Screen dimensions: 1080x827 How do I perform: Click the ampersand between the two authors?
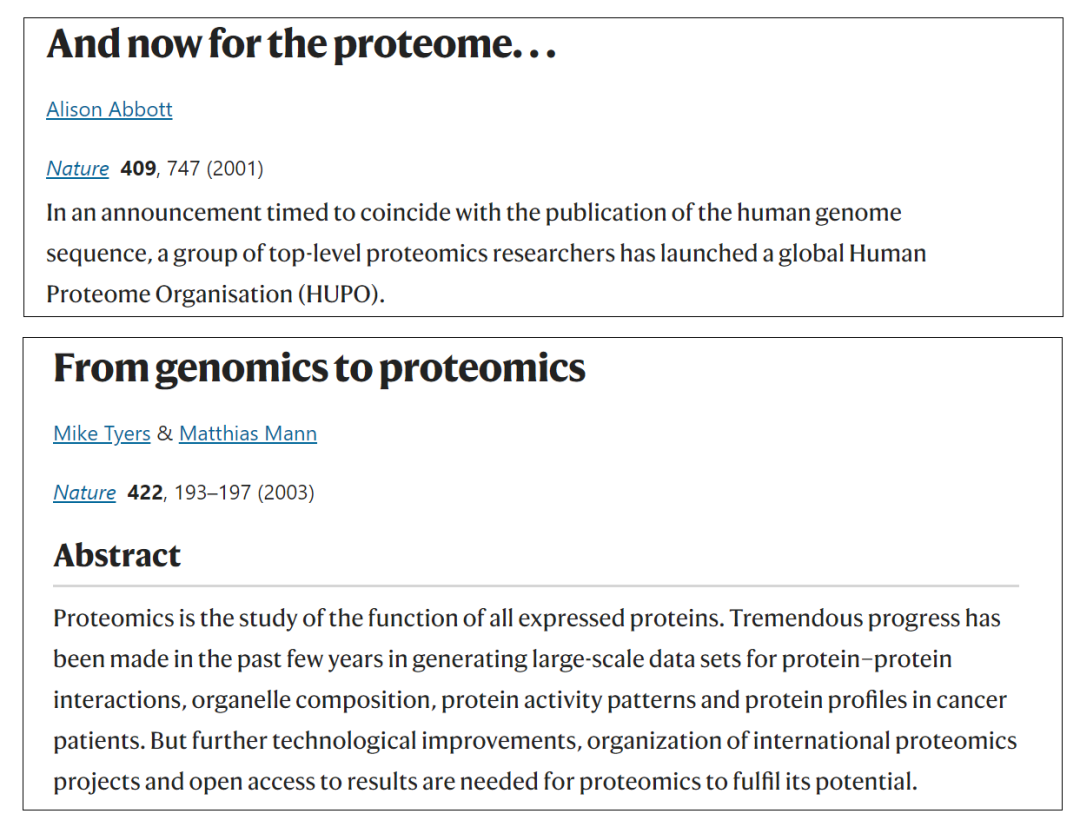point(165,434)
